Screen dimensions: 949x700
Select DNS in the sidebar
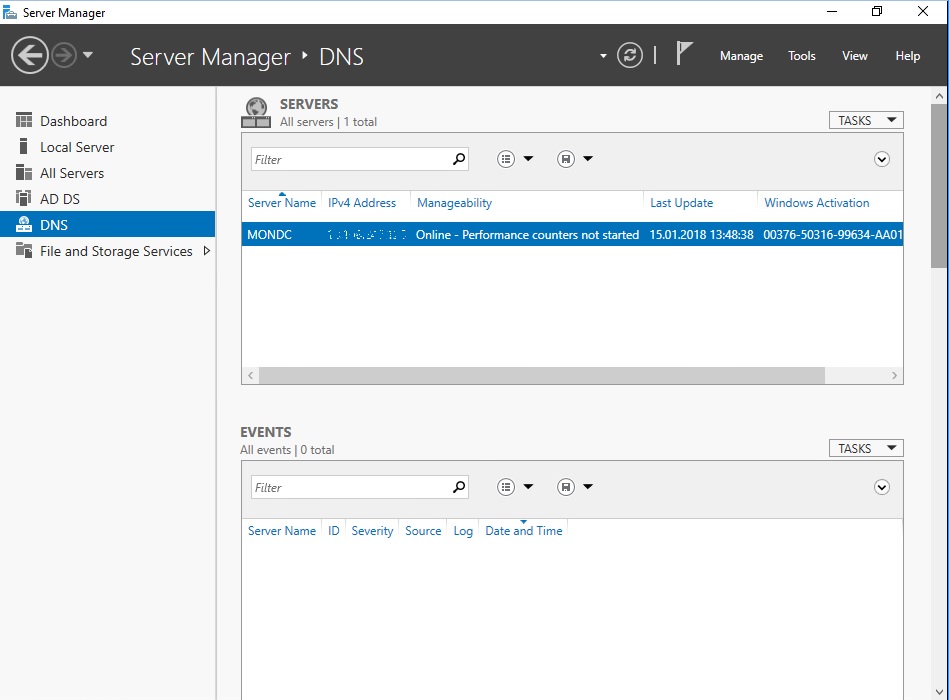click(x=108, y=224)
